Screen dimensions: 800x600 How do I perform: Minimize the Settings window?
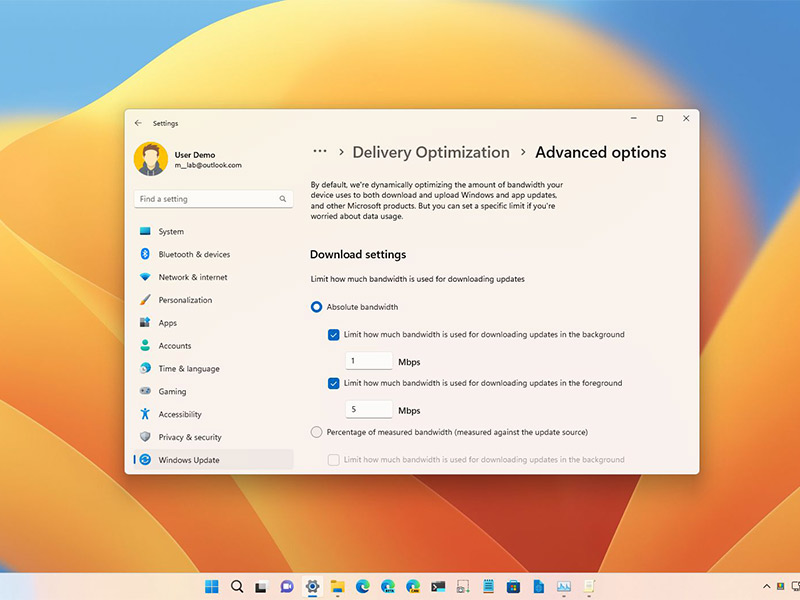point(634,118)
